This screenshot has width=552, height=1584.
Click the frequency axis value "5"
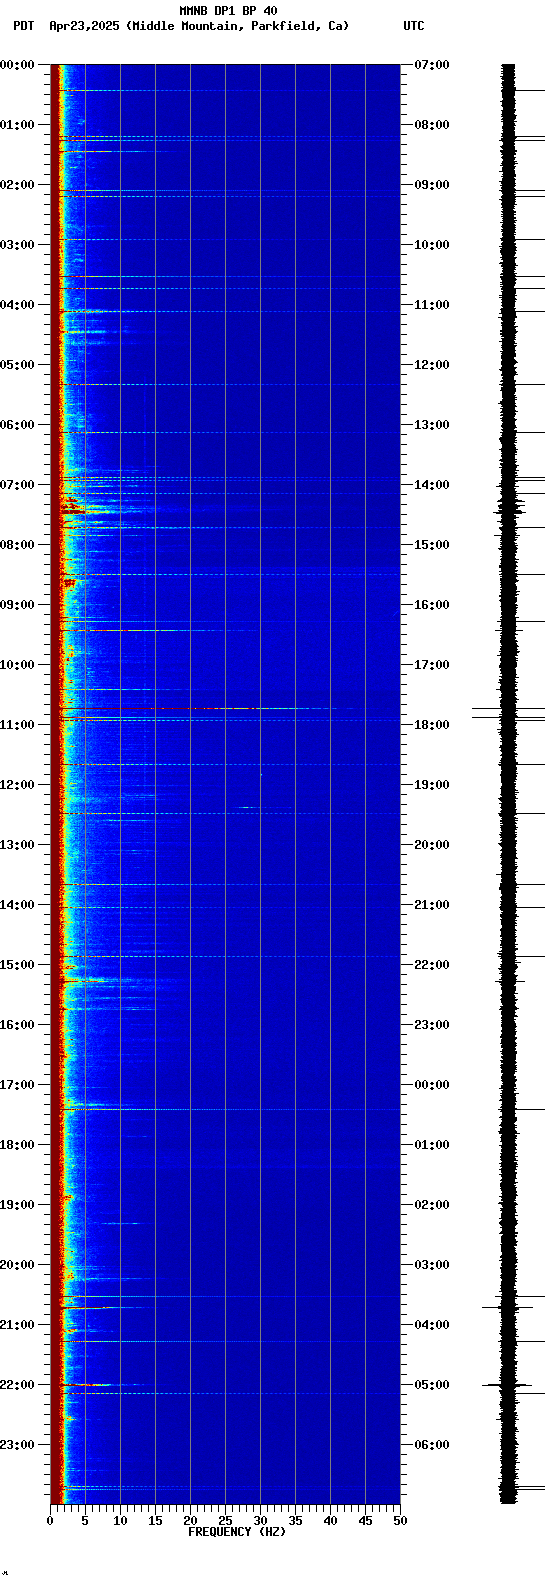tap(85, 1521)
